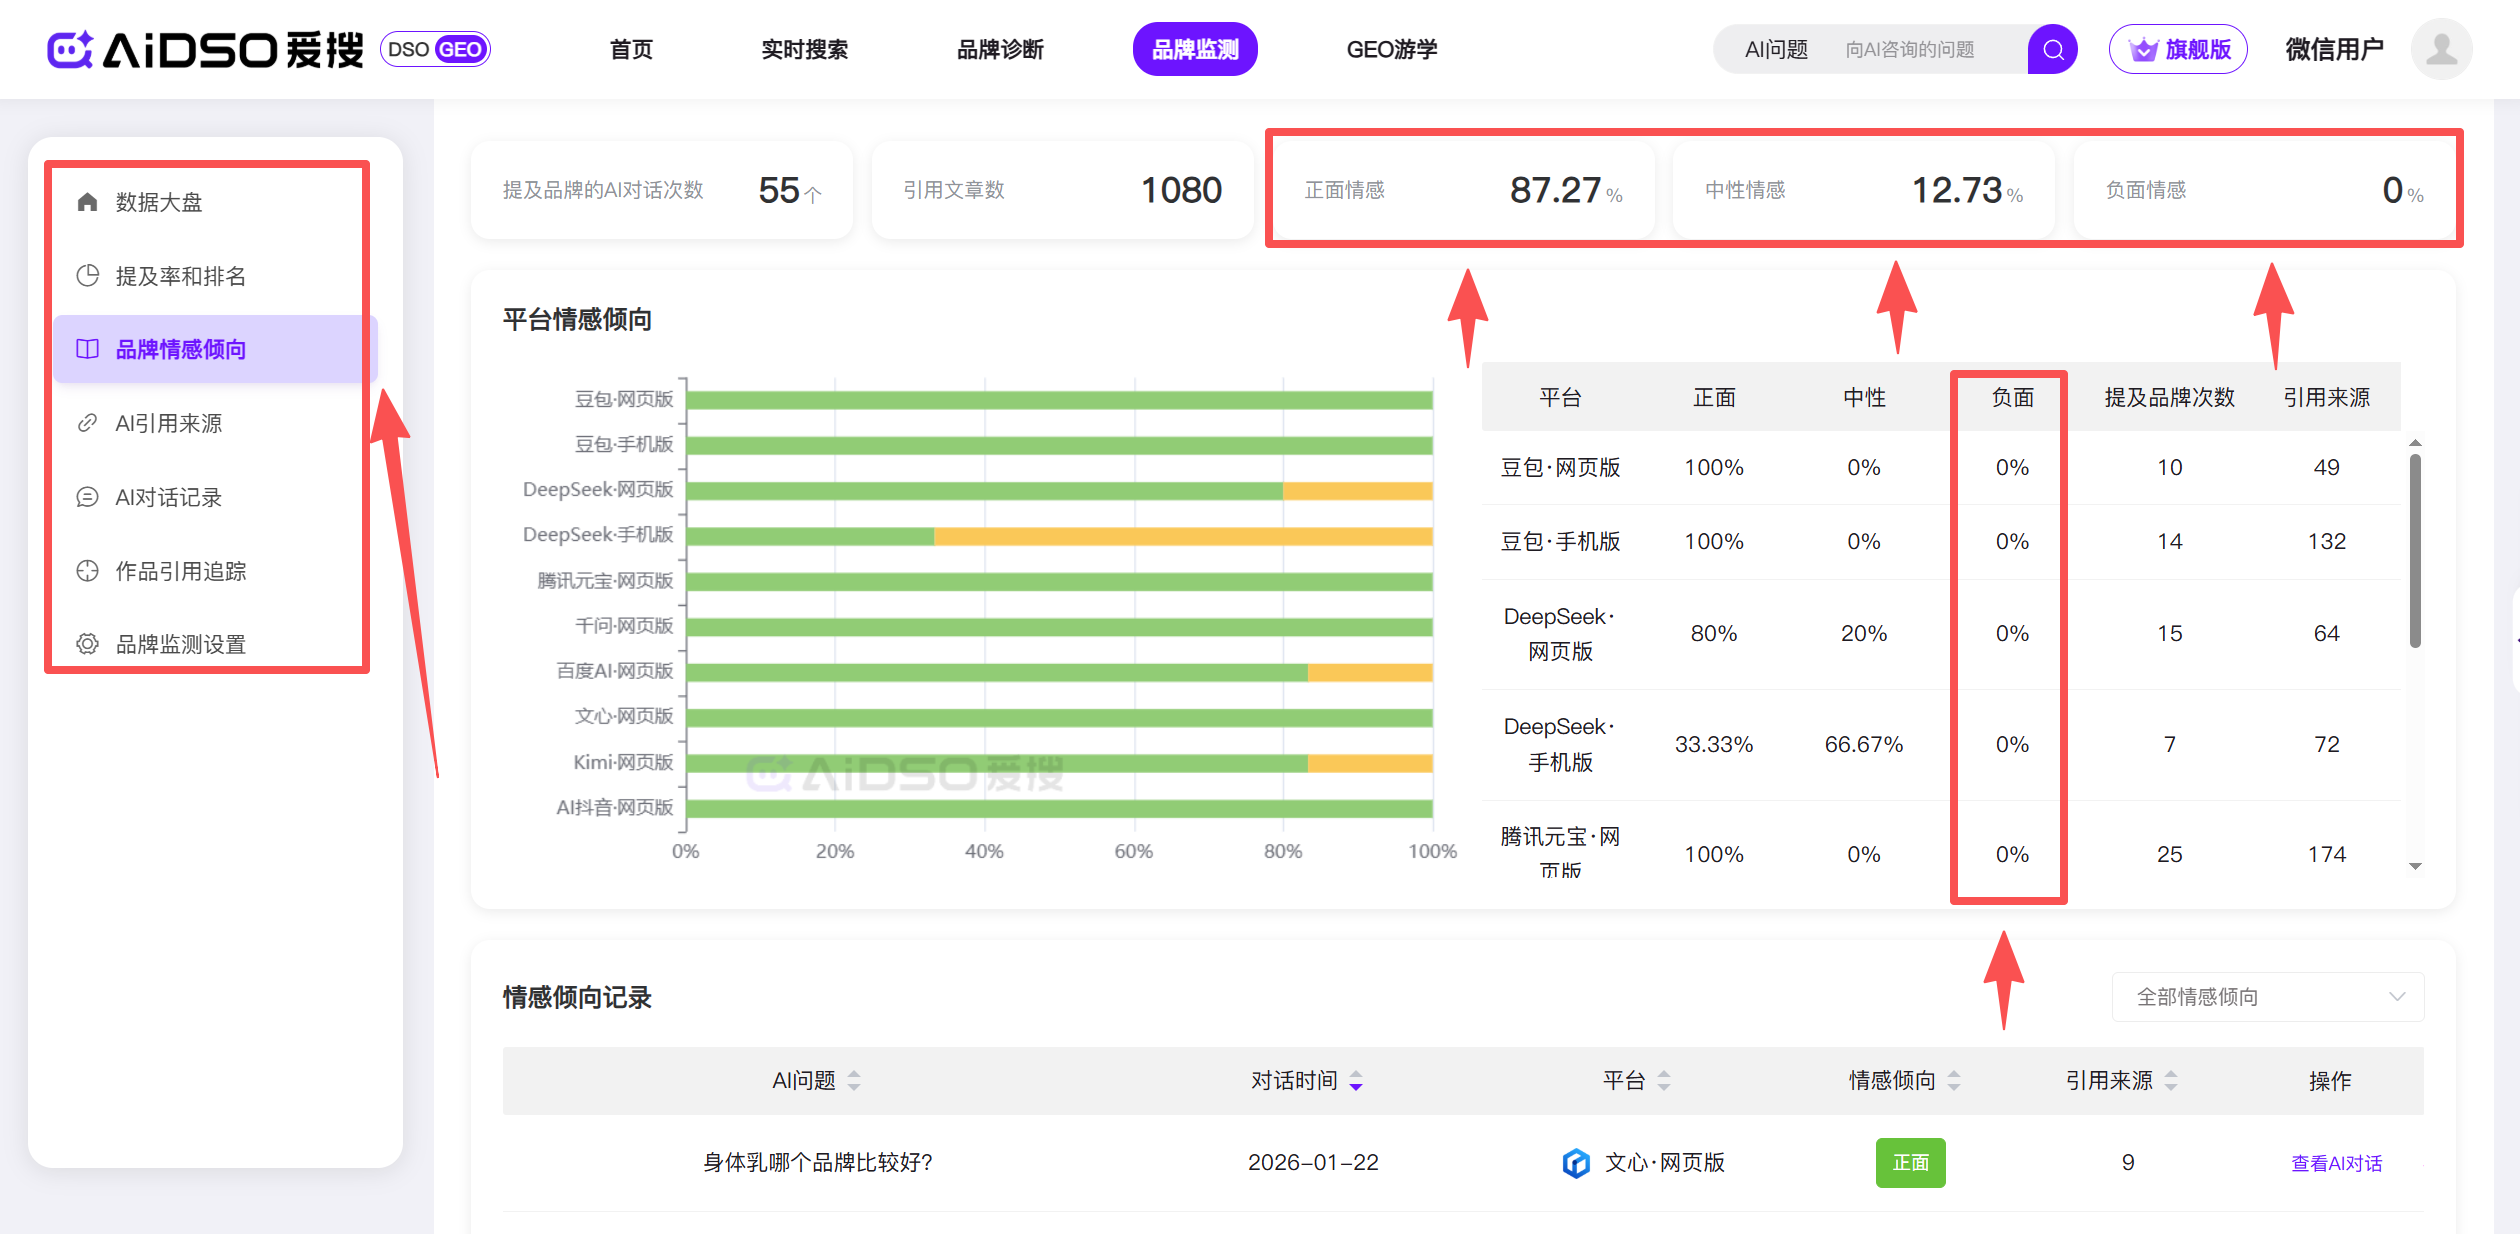Screen dimensions: 2520x1234
Task: Sort records by 引用来源 column
Action: tap(2170, 1080)
